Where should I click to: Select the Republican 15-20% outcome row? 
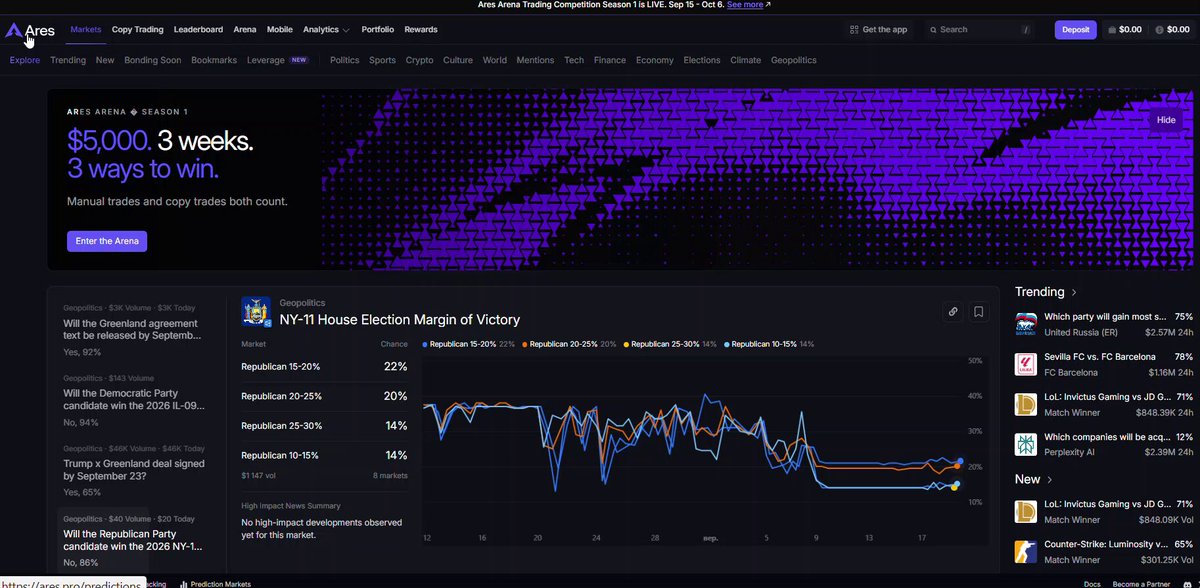pyautogui.click(x=324, y=367)
